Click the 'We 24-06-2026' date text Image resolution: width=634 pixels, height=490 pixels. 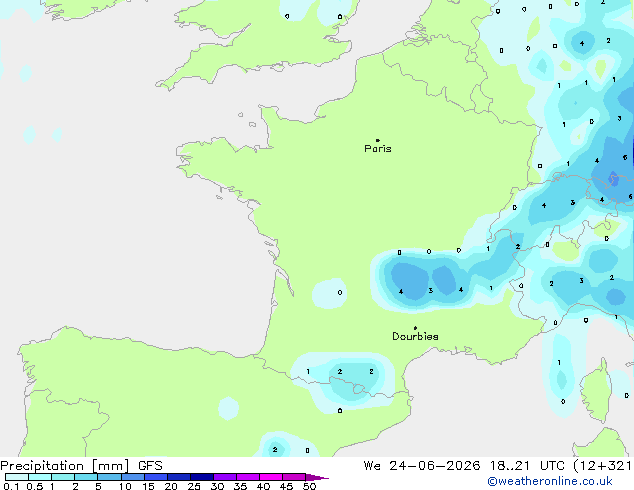(422, 466)
